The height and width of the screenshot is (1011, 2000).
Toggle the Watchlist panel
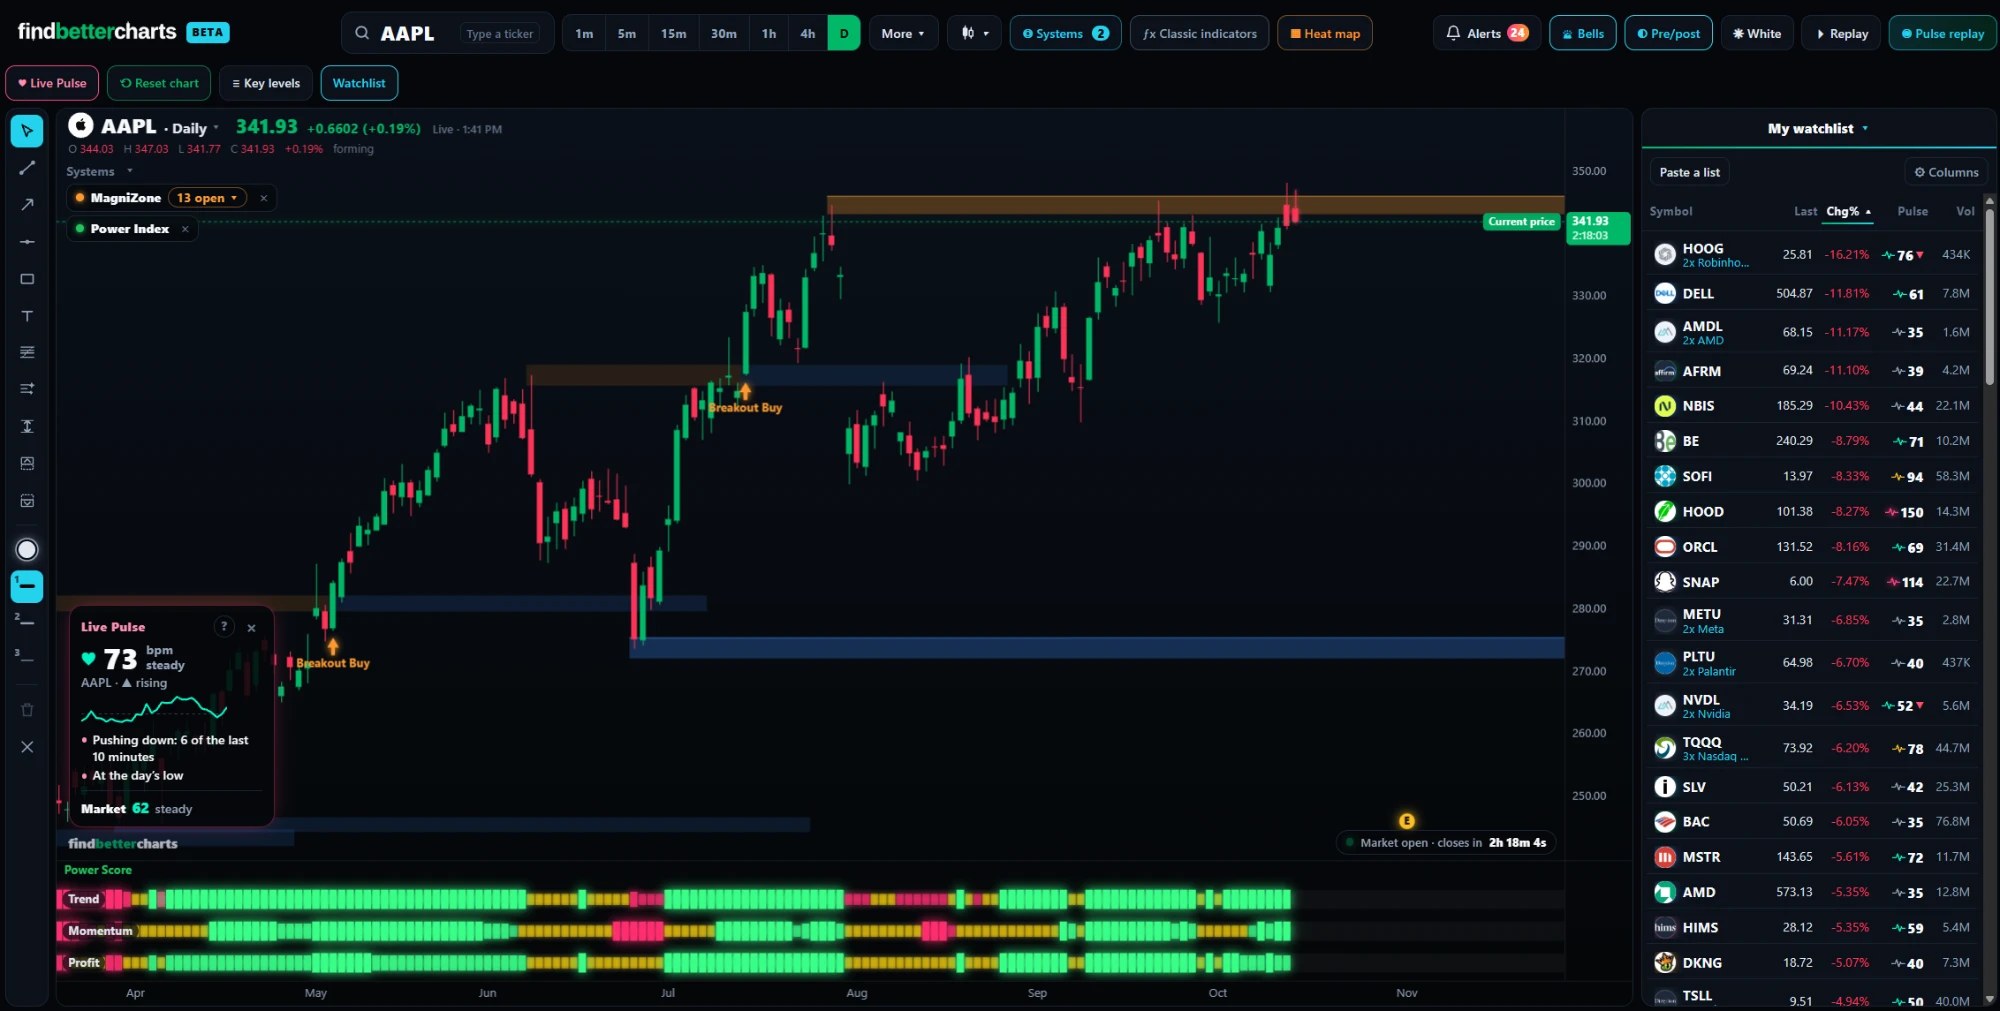359,83
